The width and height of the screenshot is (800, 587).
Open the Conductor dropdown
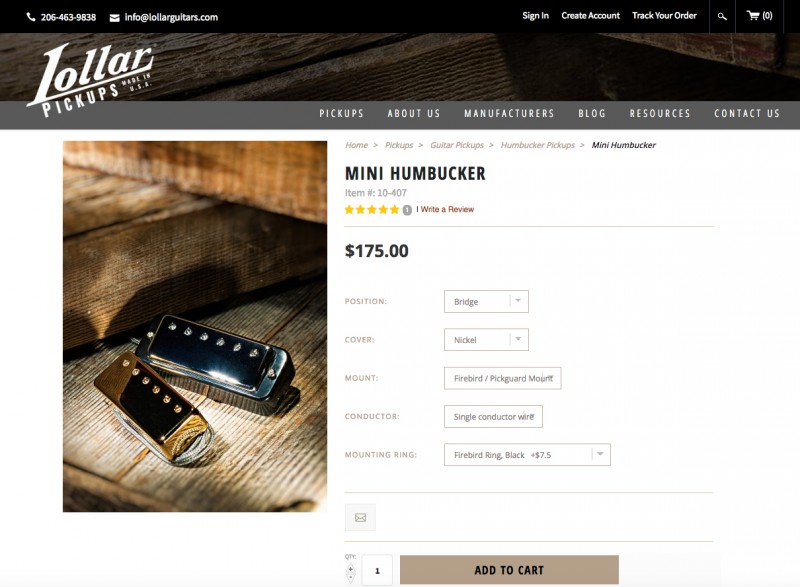point(493,417)
